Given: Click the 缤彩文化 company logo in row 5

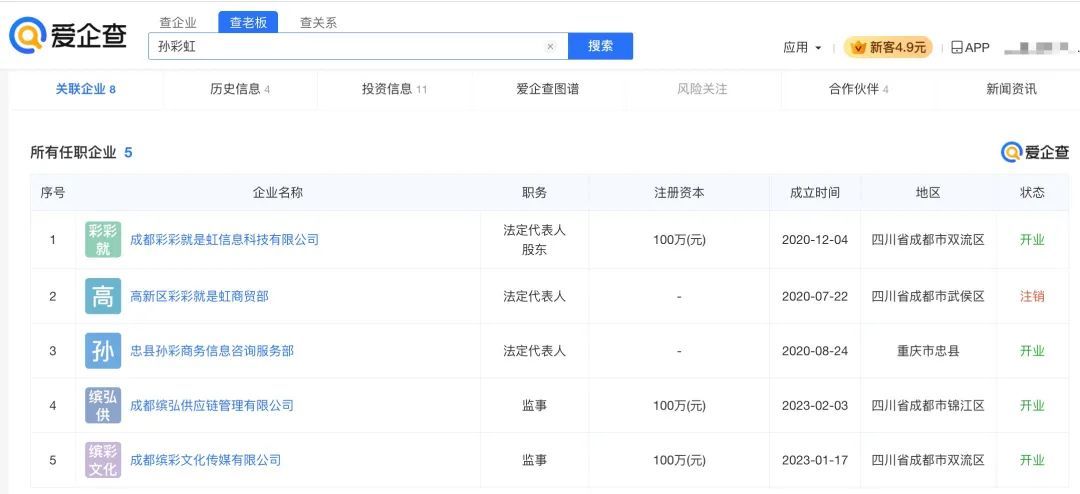Looking at the screenshot, I should point(103,460).
